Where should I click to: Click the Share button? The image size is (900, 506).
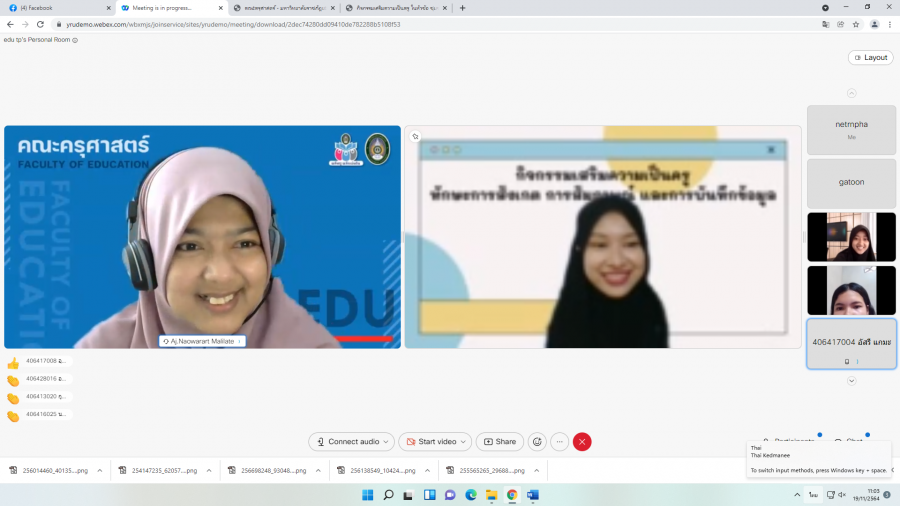pyautogui.click(x=500, y=442)
